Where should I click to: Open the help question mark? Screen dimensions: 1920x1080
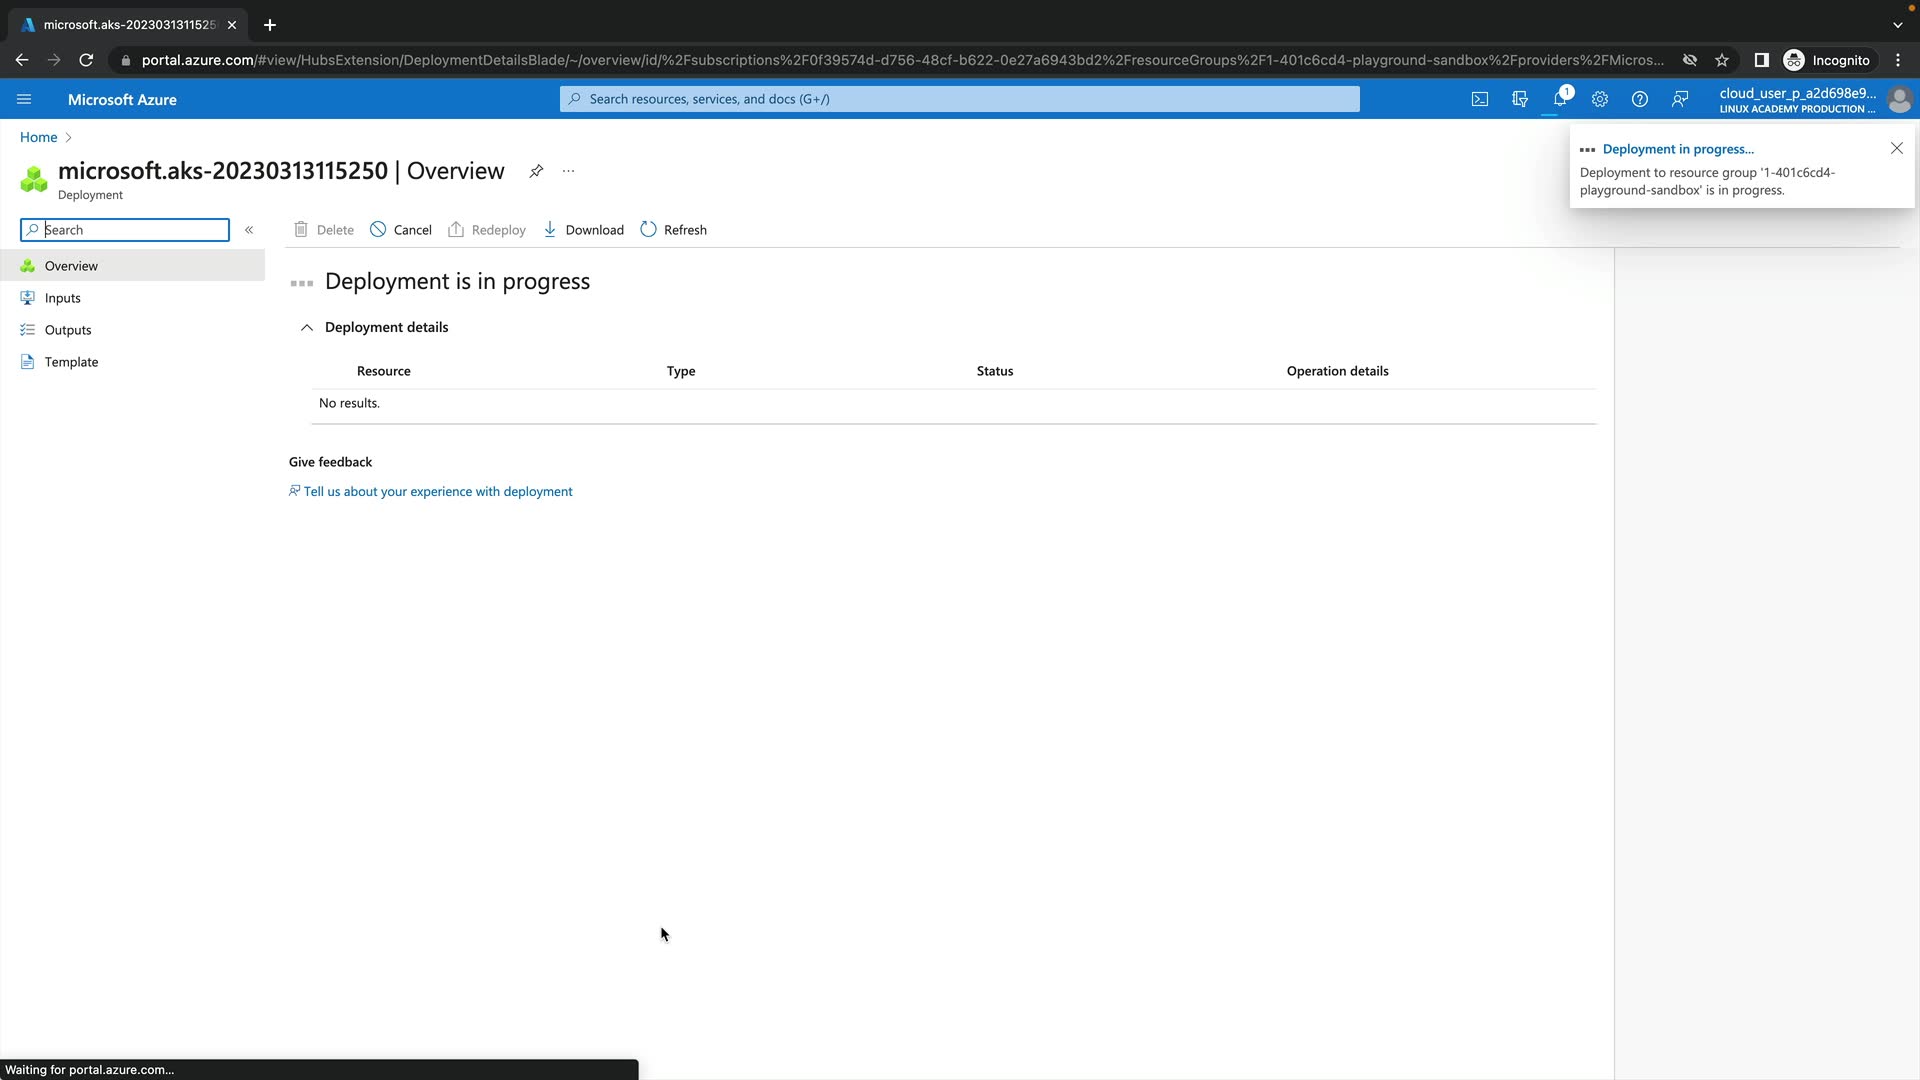tap(1639, 99)
